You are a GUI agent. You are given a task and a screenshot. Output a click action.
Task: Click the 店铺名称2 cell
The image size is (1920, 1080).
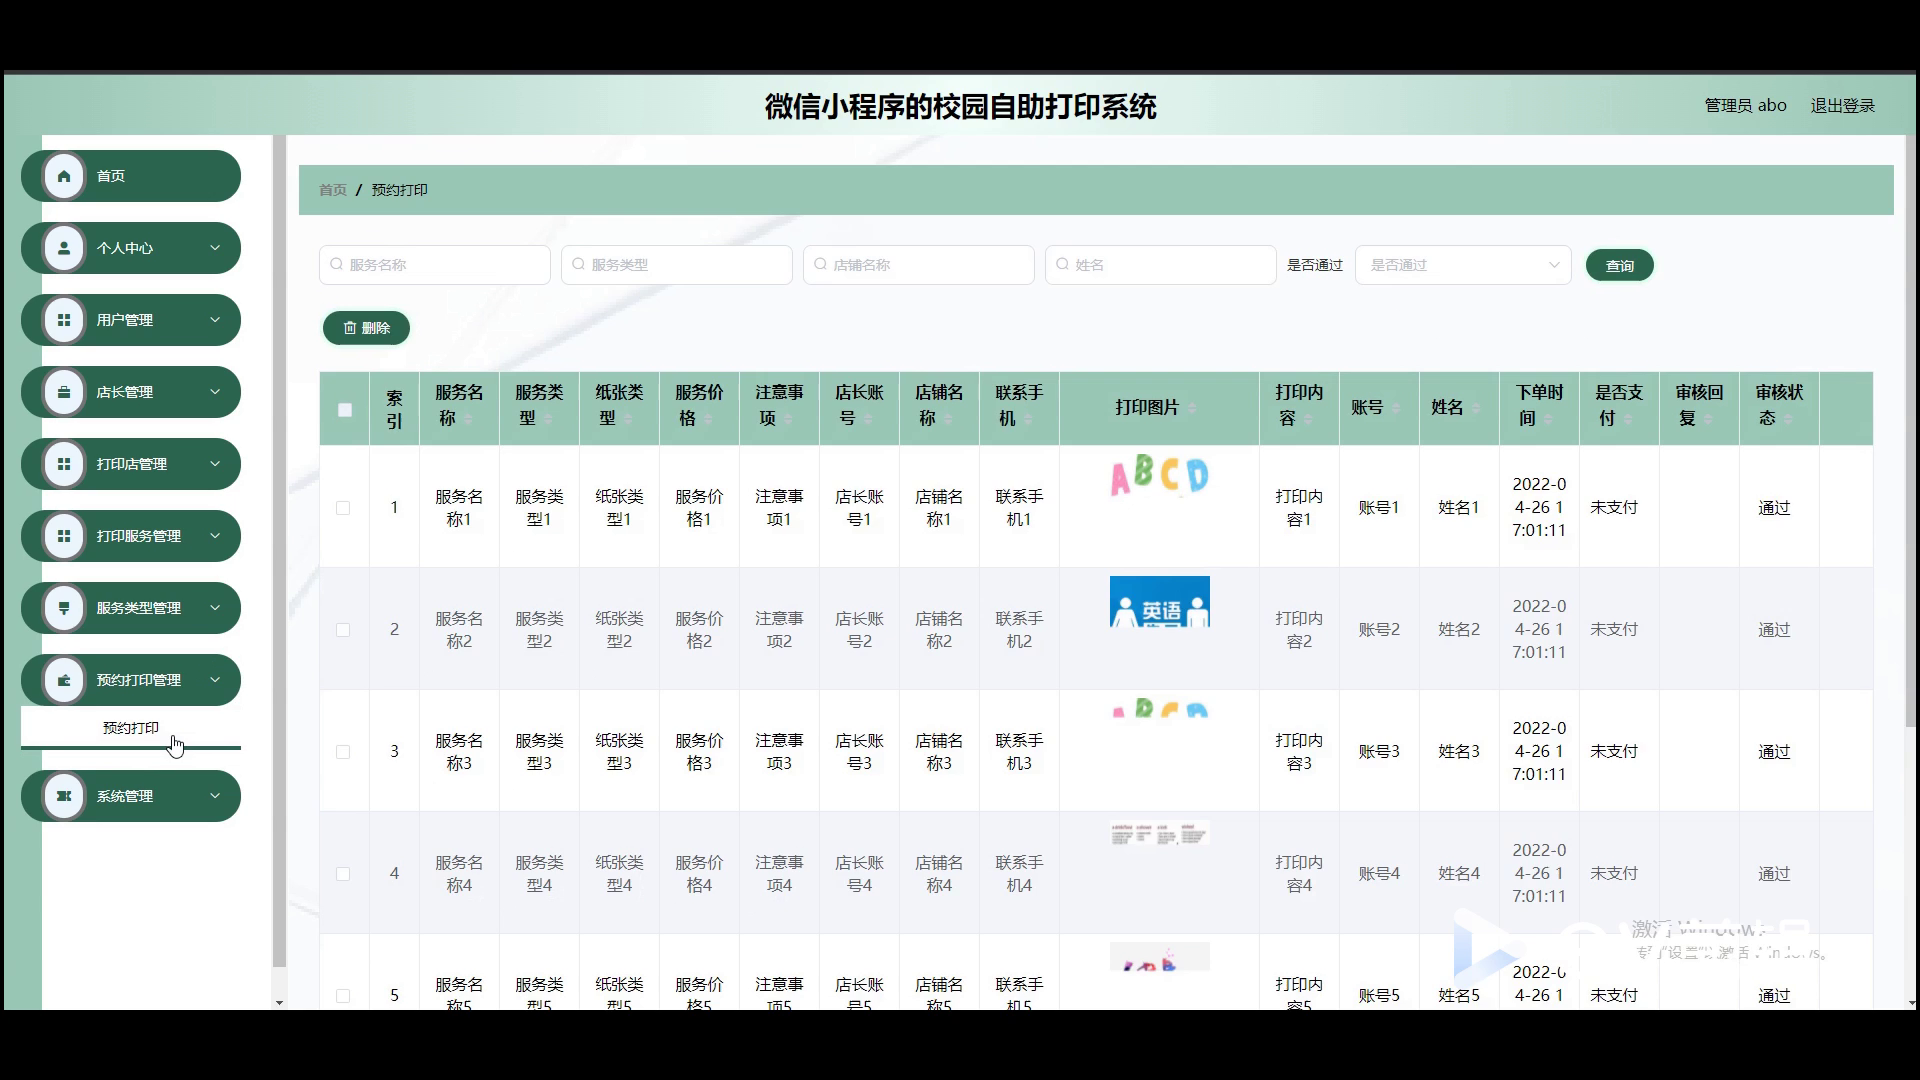pyautogui.click(x=939, y=630)
